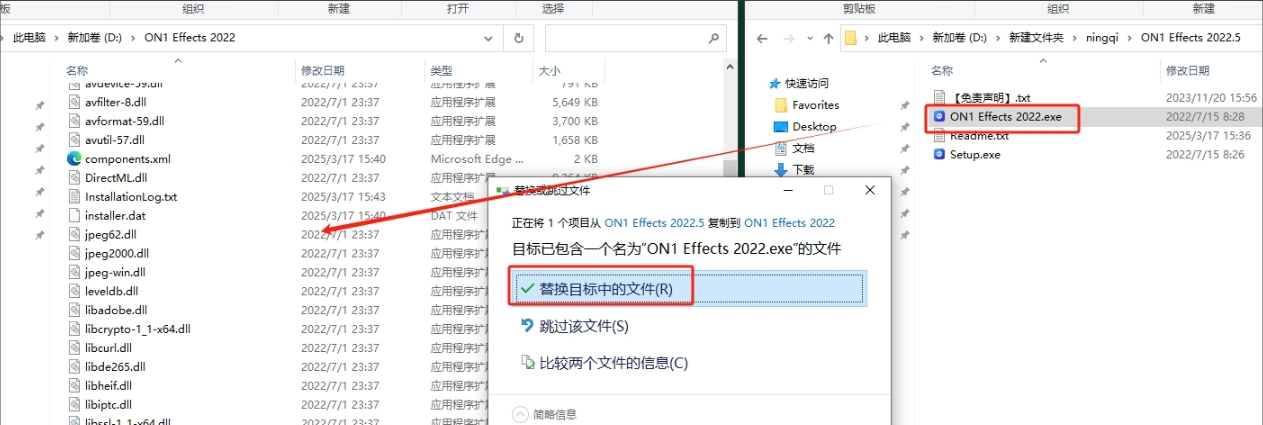Viewport: 1263px width, 425px height.
Task: Select jpeg2000.dll file icon
Action: pyautogui.click(x=74, y=253)
